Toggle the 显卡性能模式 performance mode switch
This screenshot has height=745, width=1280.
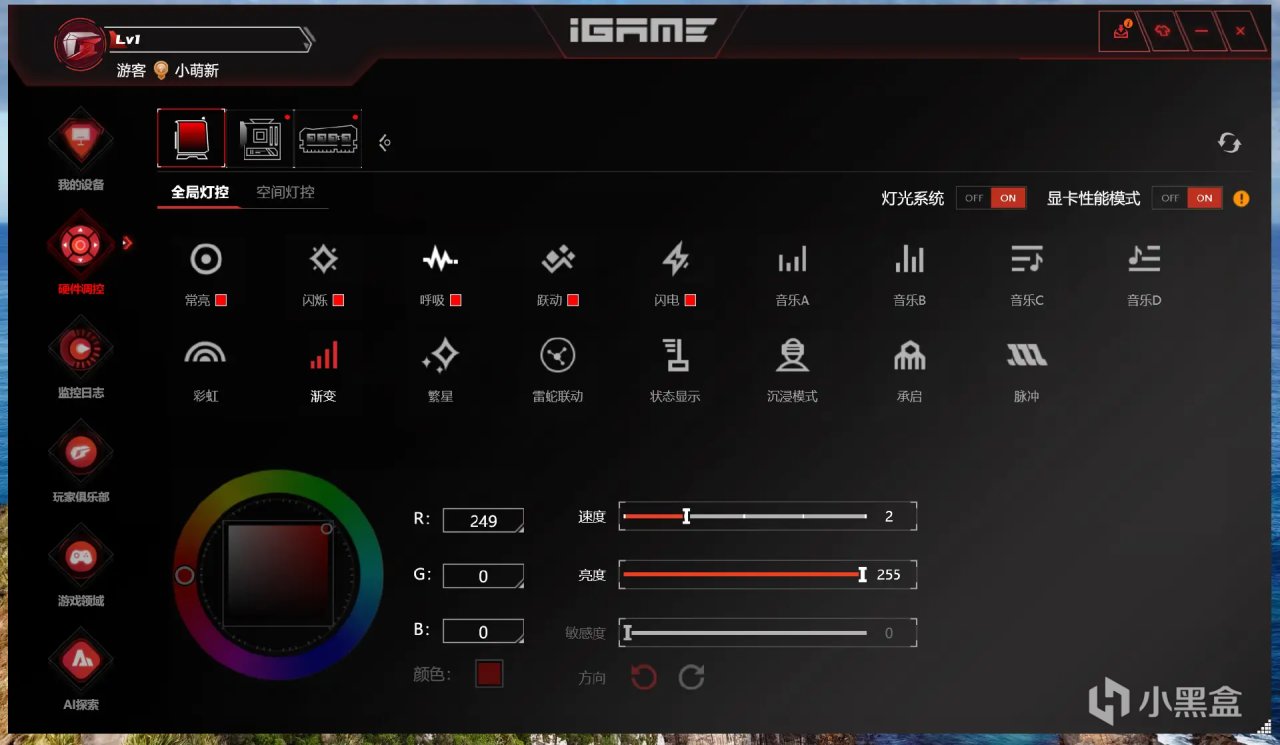[1187, 198]
